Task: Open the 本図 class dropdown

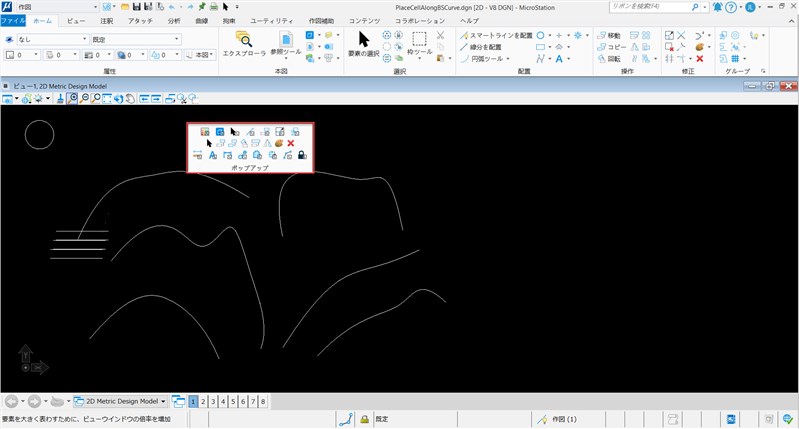Action: (200, 55)
